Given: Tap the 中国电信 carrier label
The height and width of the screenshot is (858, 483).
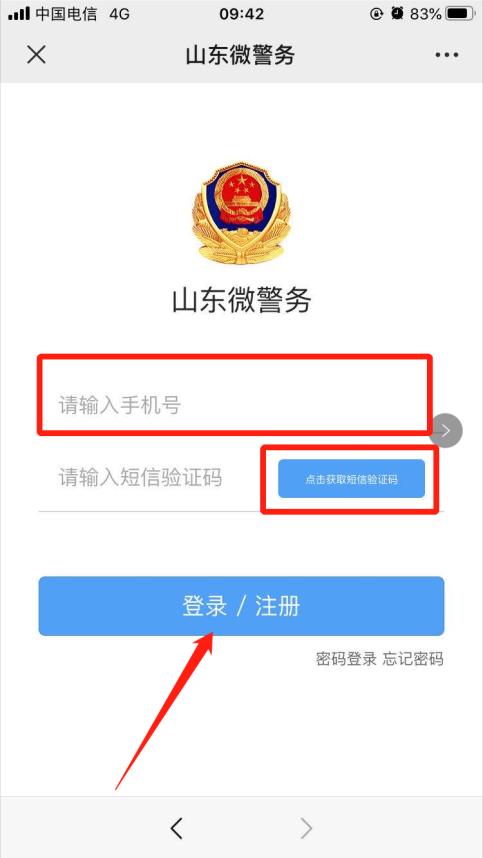Looking at the screenshot, I should coord(66,14).
